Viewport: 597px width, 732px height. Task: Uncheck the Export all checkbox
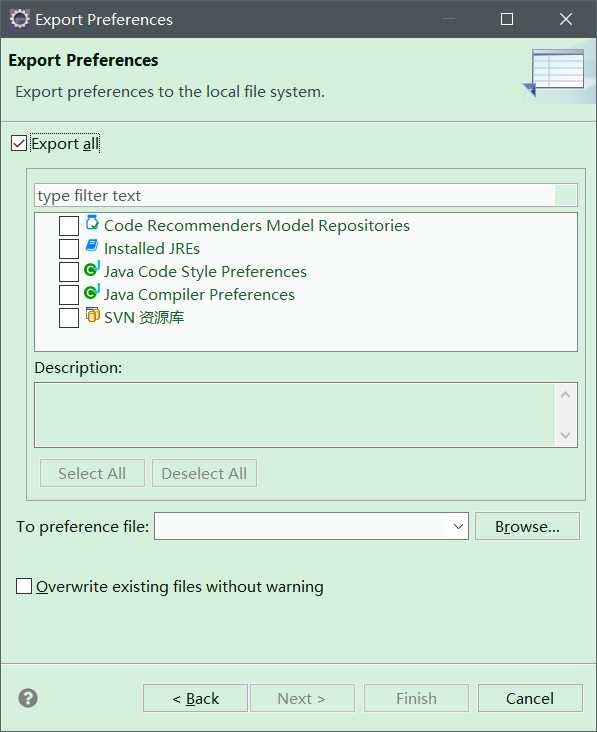19,143
